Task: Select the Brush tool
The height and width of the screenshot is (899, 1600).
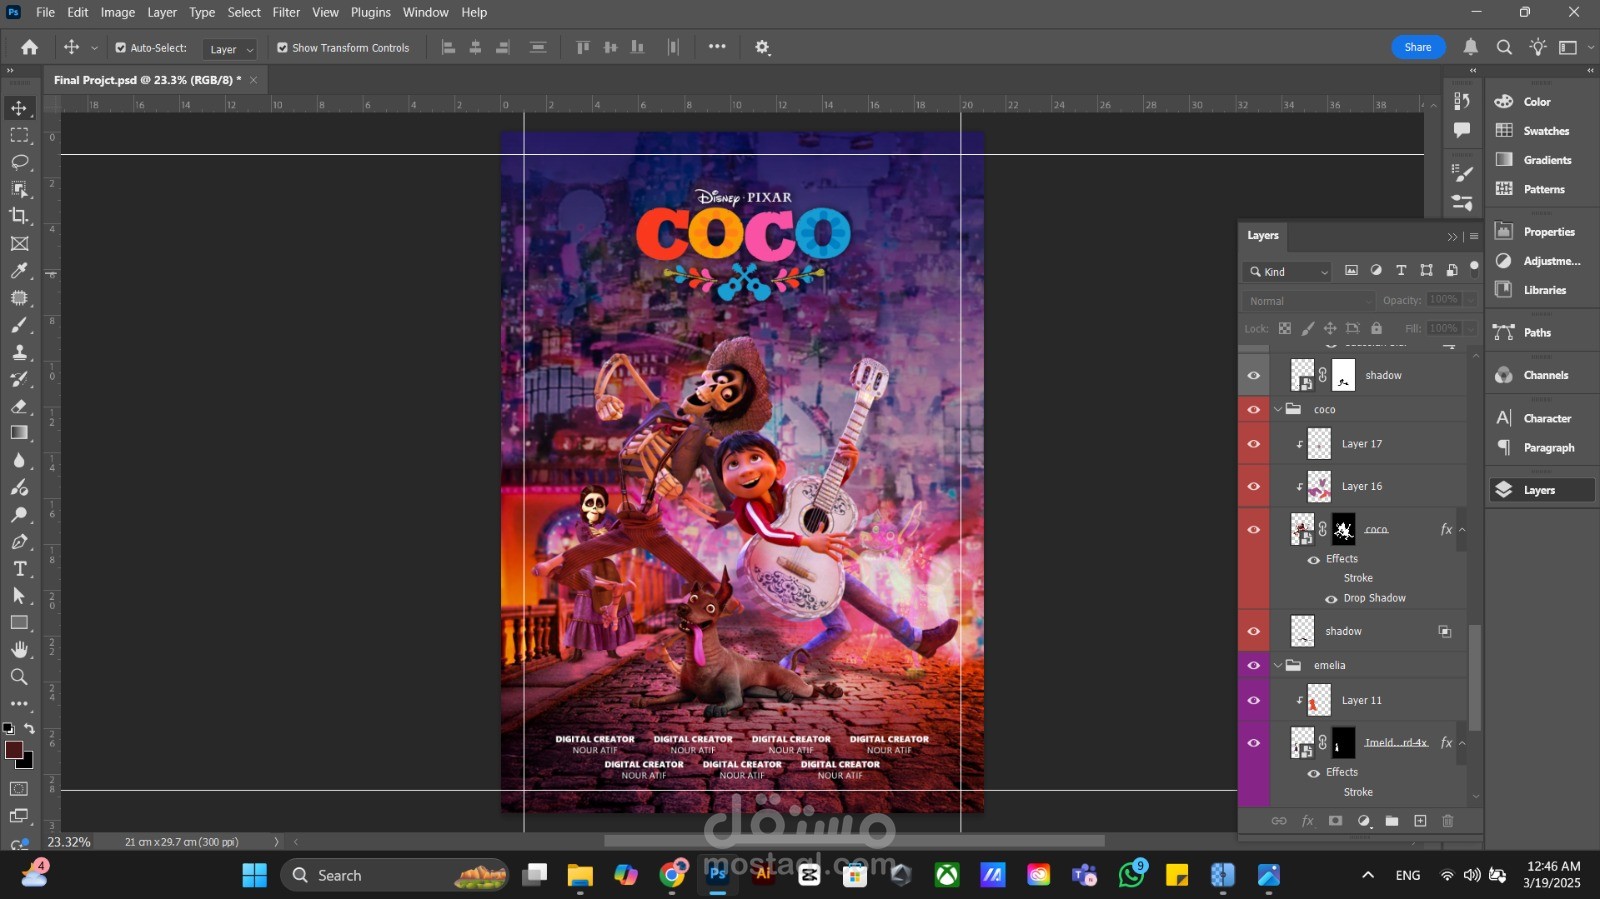Action: click(19, 325)
